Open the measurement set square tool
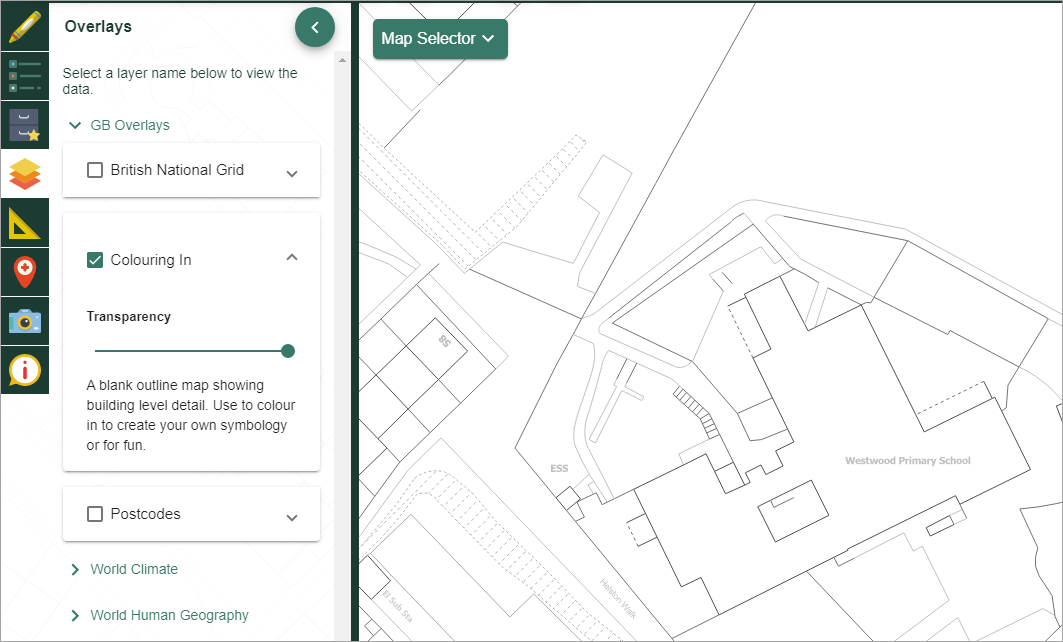This screenshot has width=1063, height=642. [24, 223]
